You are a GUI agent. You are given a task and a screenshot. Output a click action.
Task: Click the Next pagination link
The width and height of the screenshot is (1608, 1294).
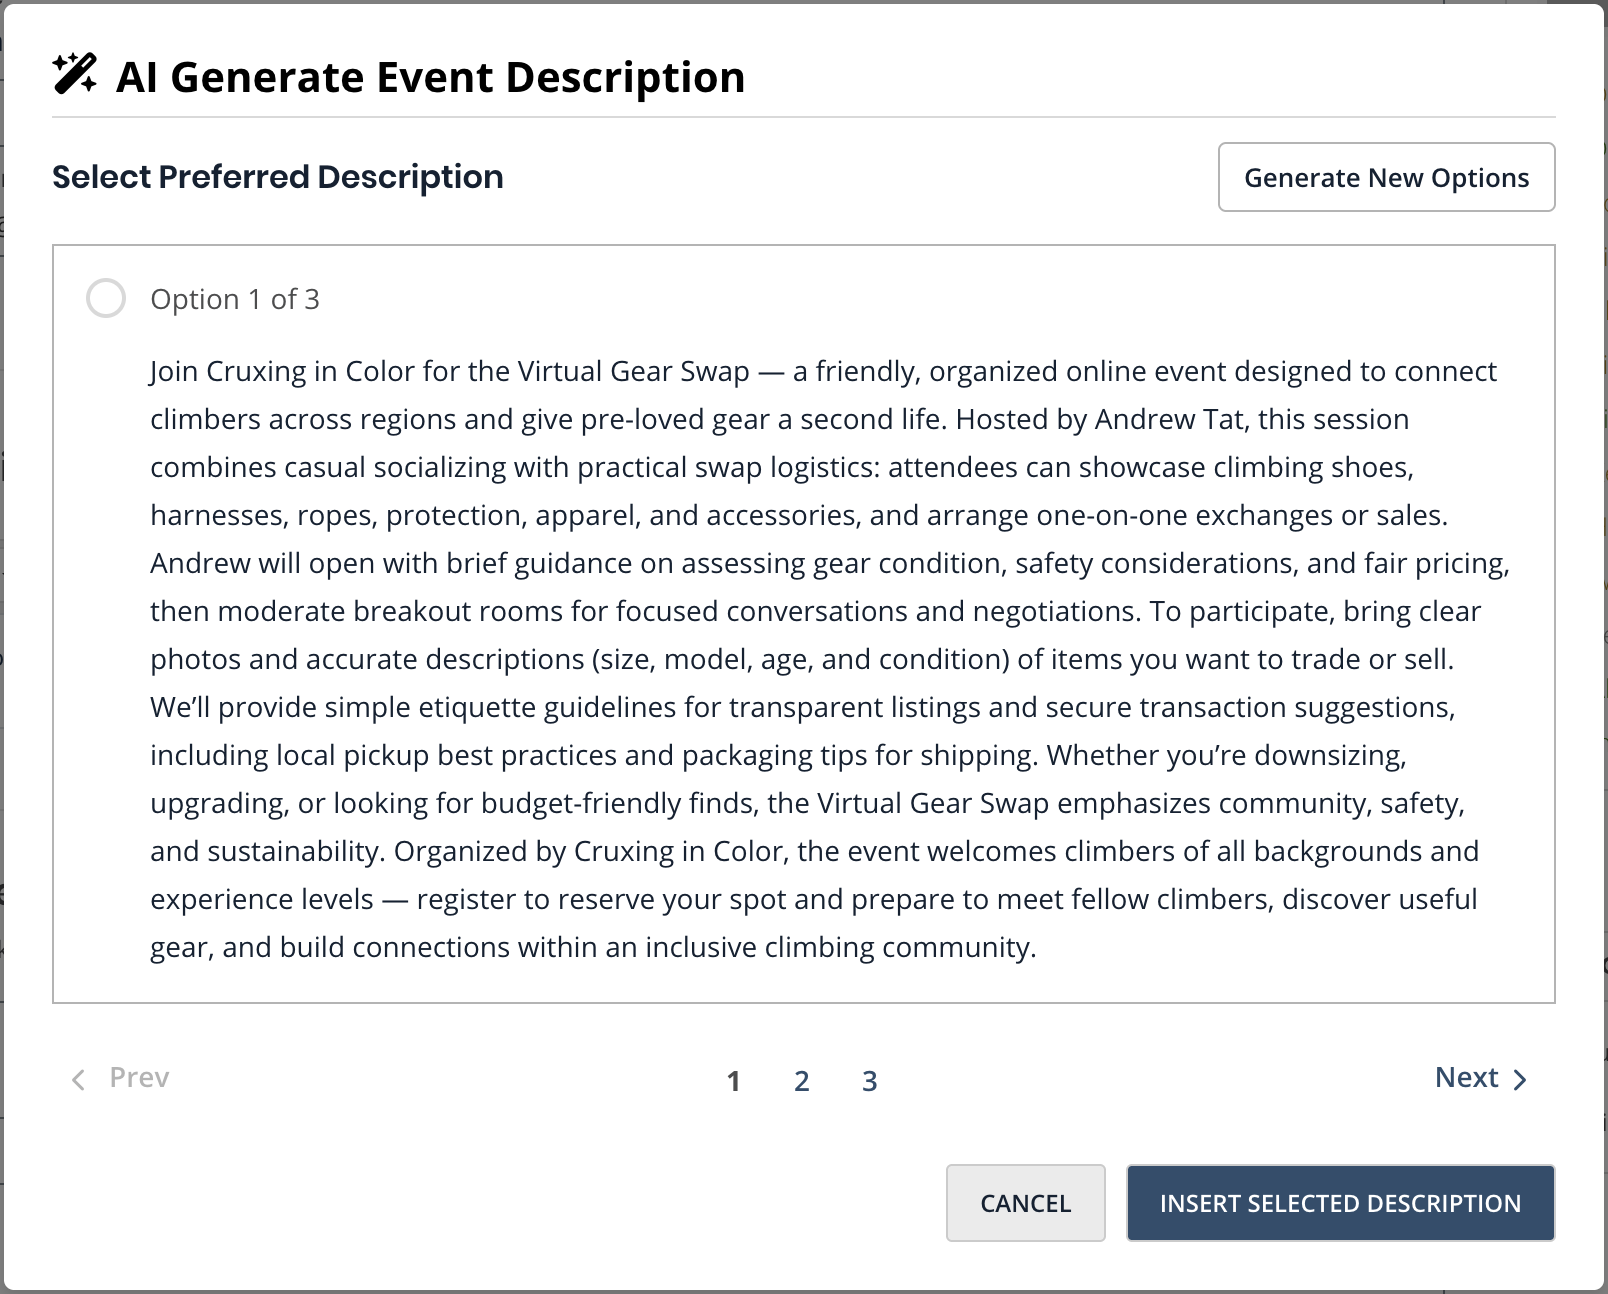click(1466, 1077)
